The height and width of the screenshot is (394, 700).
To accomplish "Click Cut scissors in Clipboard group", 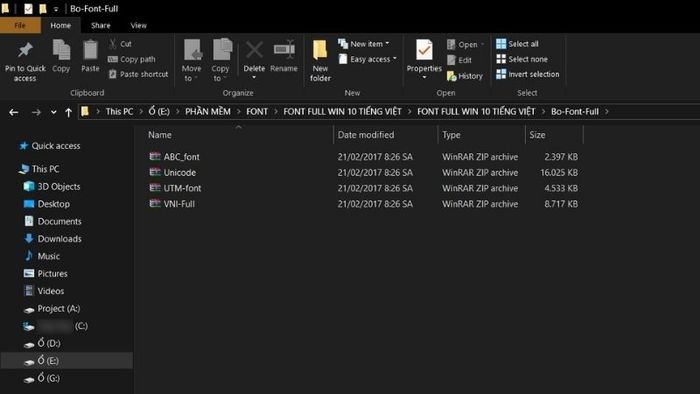I will click(120, 44).
